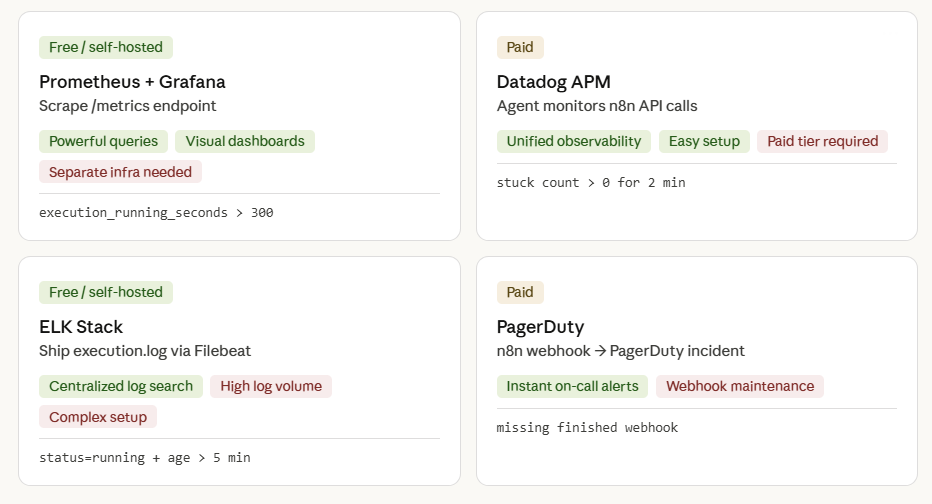Click the 'Visual dashboards' tag
The image size is (932, 504).
(245, 141)
